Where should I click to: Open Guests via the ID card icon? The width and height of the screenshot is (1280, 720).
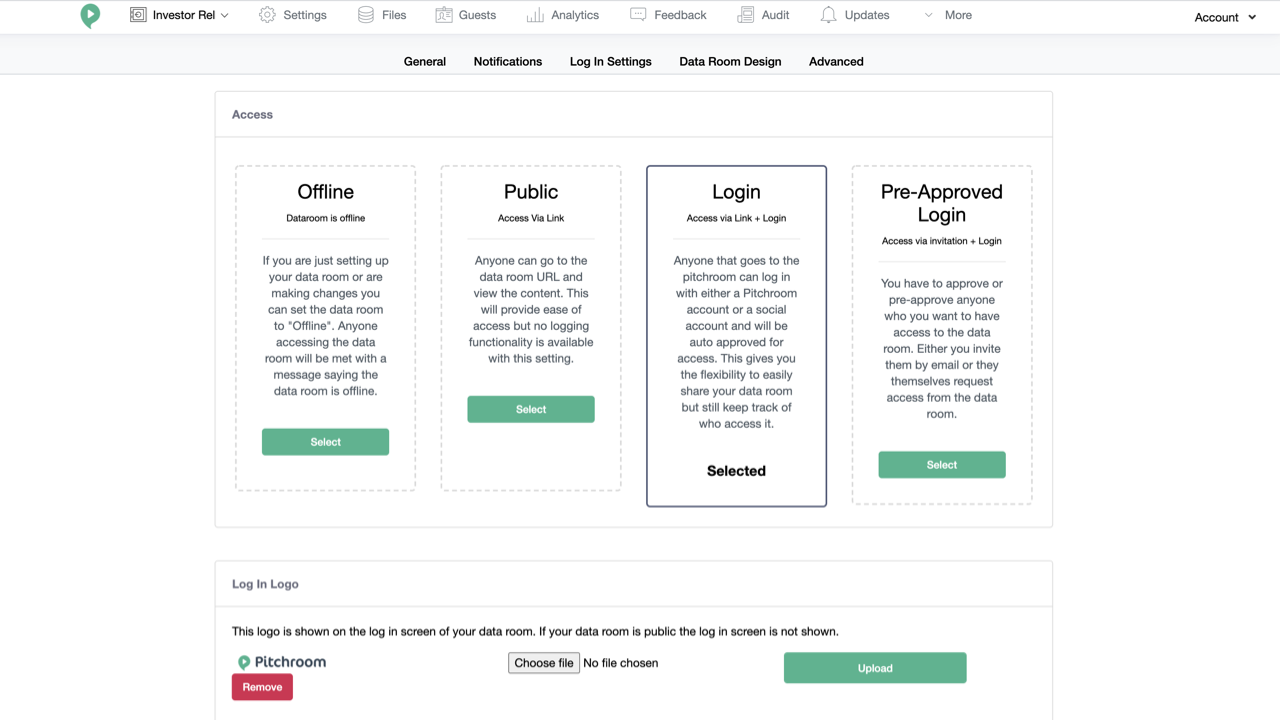[x=444, y=15]
